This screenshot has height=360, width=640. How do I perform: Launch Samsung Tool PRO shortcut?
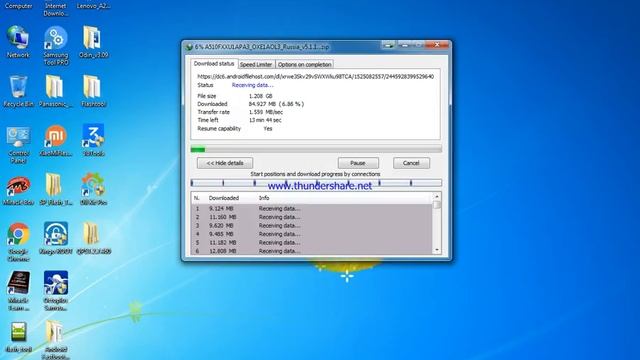(x=56, y=45)
